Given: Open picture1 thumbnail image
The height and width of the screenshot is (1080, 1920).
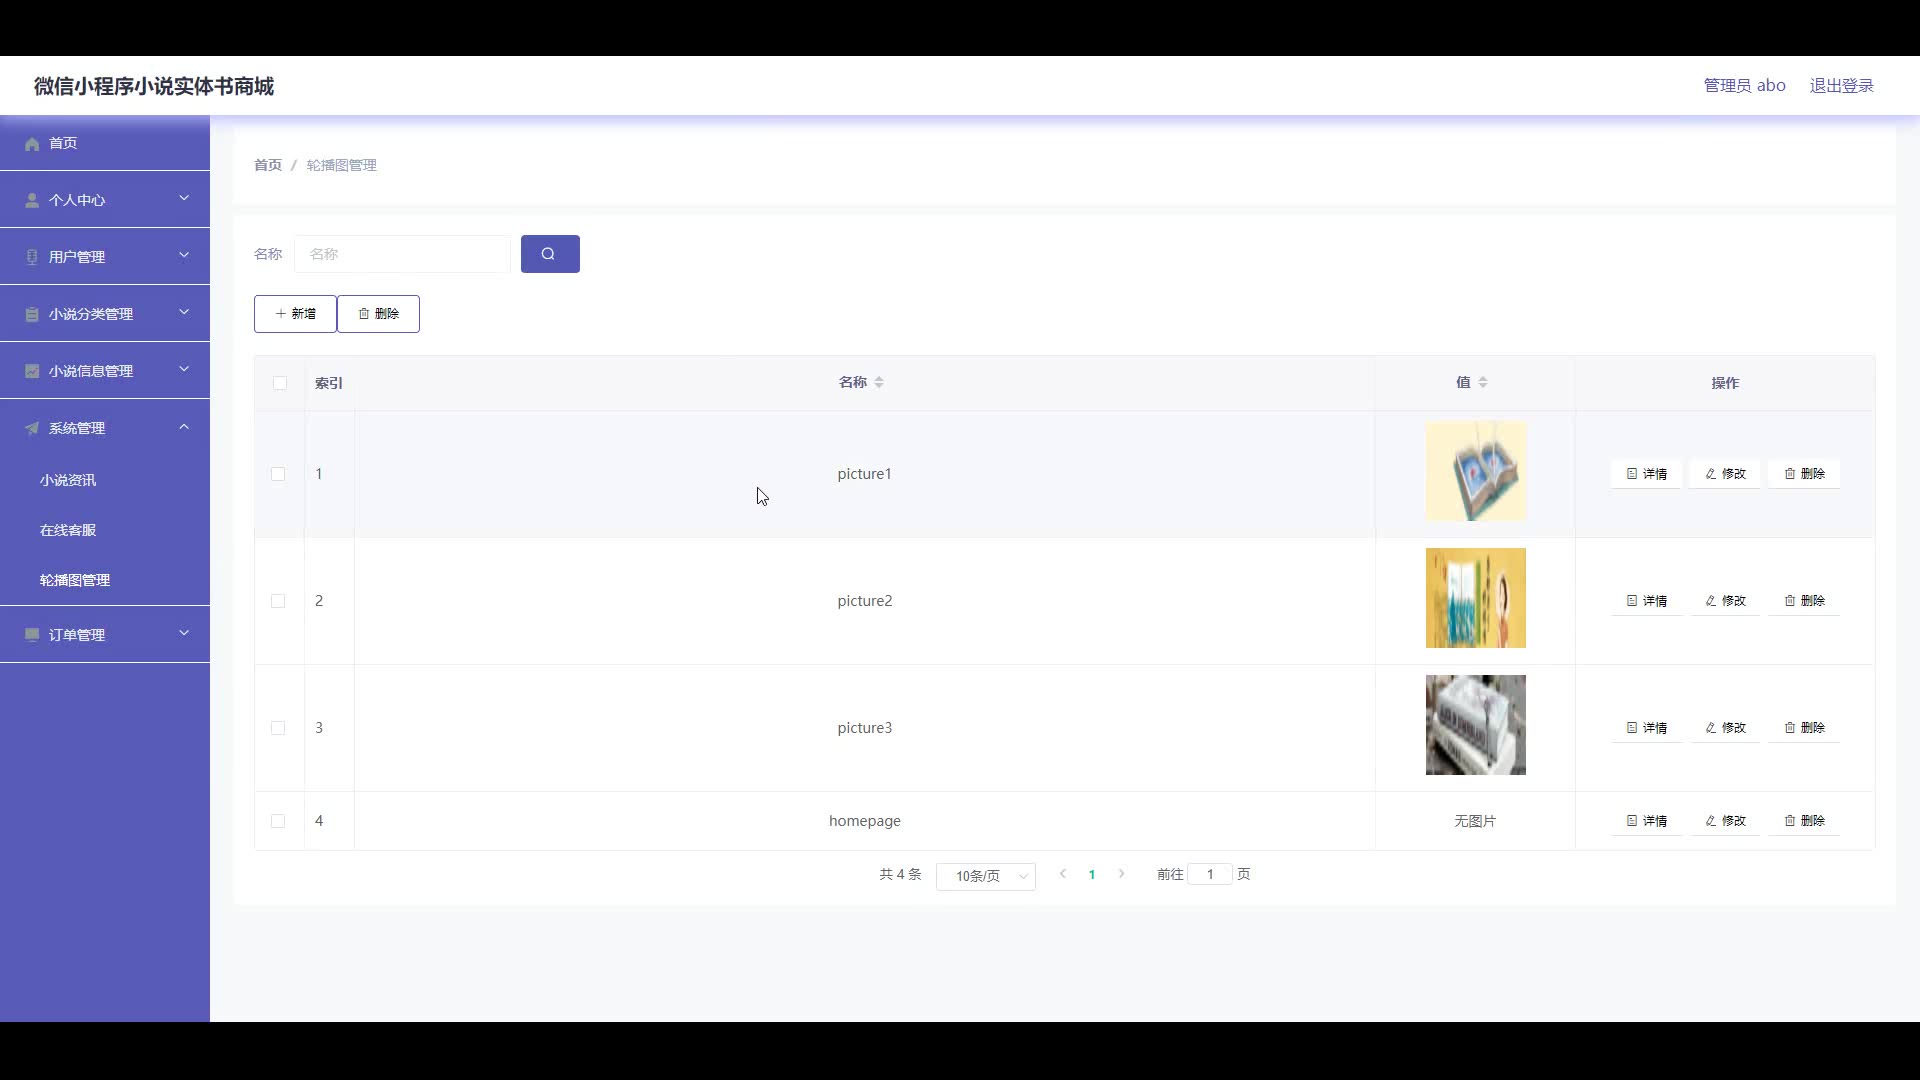Looking at the screenshot, I should (1476, 471).
